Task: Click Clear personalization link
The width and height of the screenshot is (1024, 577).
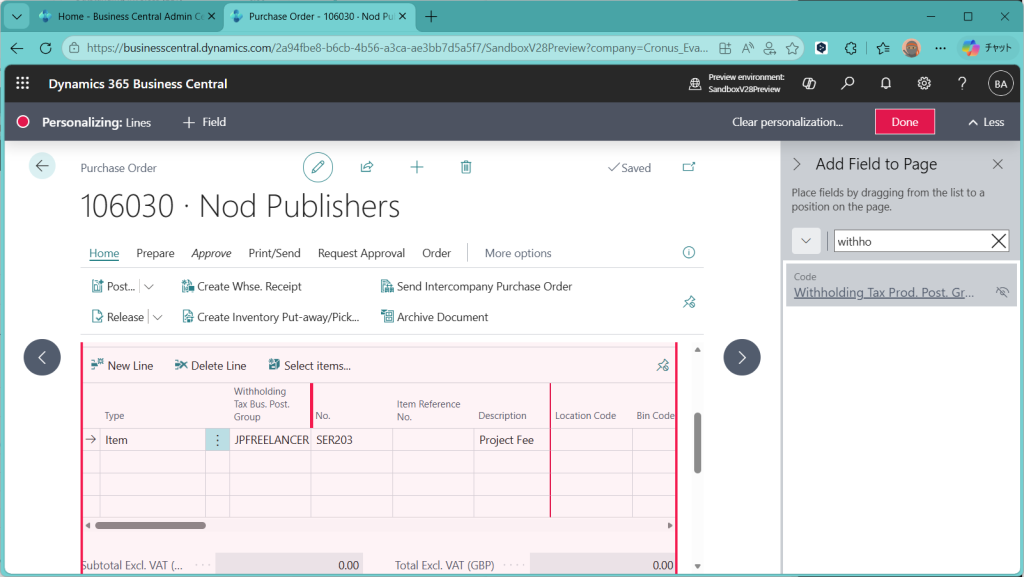Action: coord(787,122)
